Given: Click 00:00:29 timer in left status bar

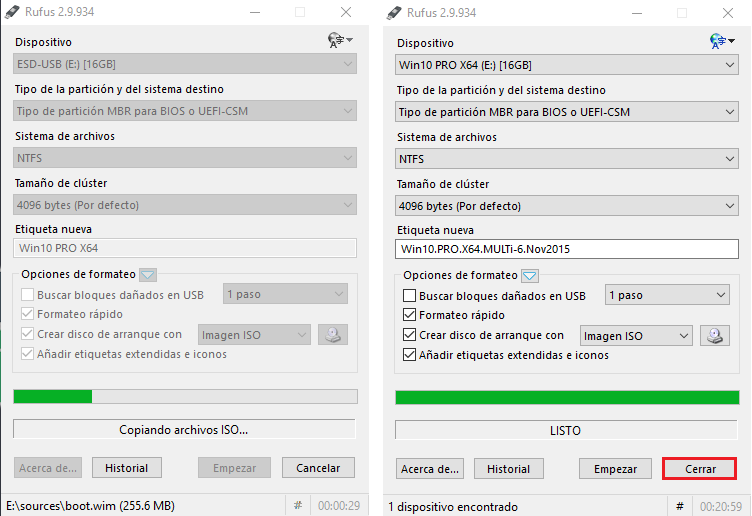Looking at the screenshot, I should (339, 505).
